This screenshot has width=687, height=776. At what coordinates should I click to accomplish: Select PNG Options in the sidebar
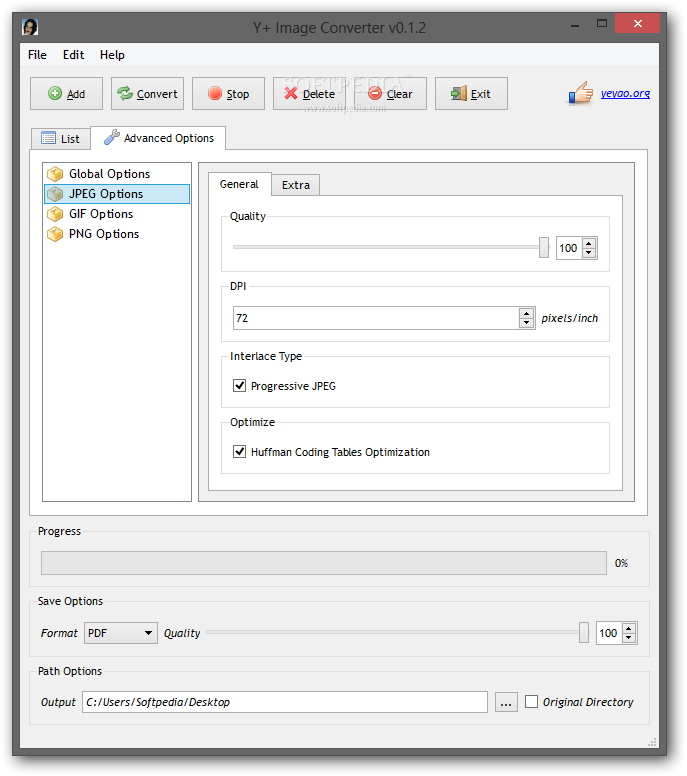[117, 234]
